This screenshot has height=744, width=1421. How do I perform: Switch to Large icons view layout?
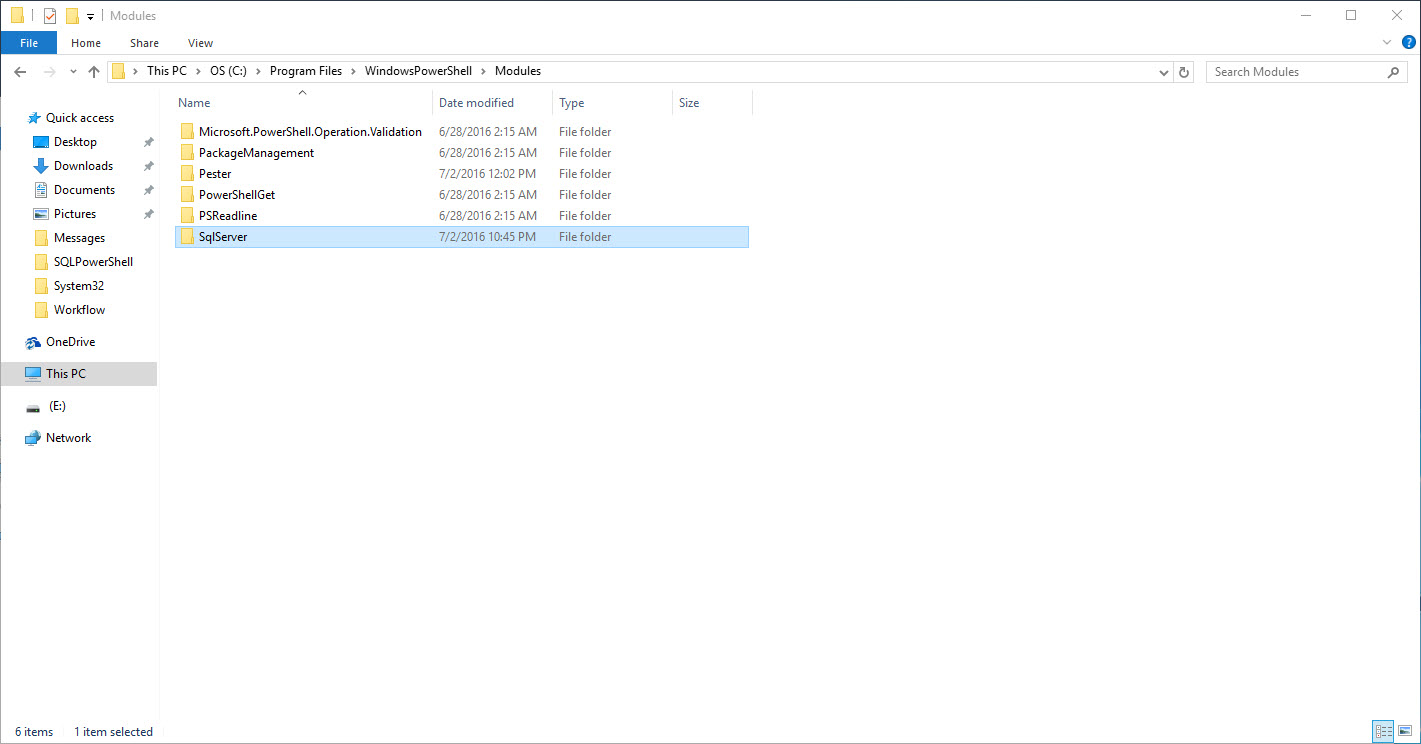pos(1404,731)
